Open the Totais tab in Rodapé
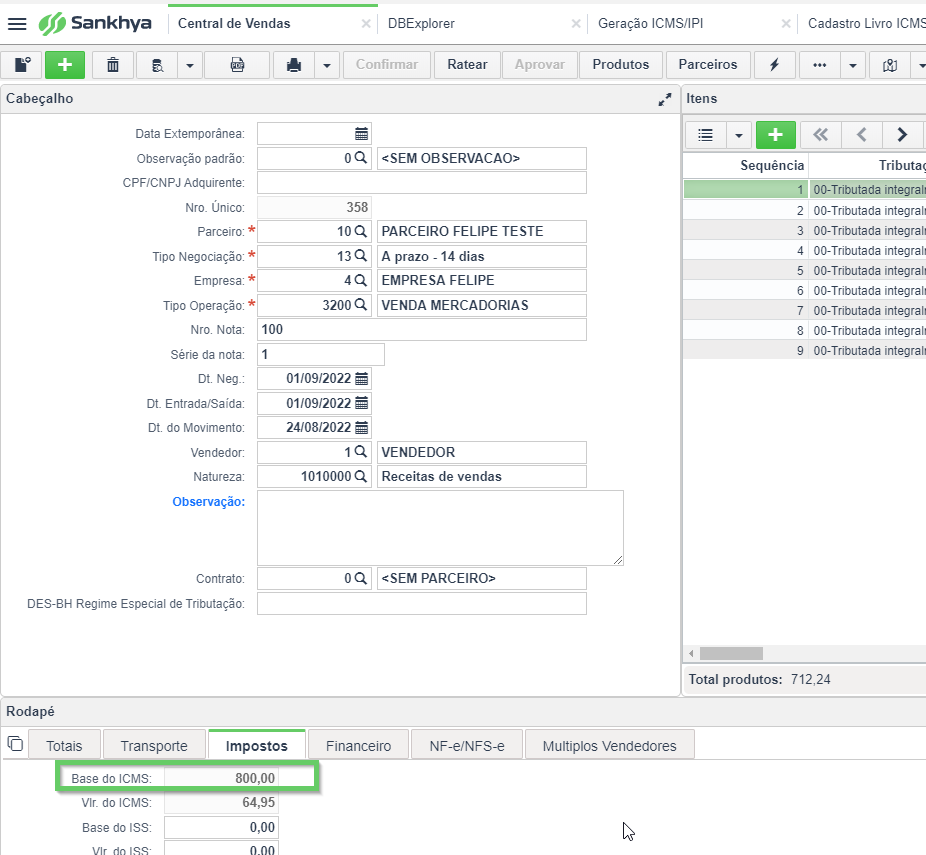This screenshot has height=855, width=926. pyautogui.click(x=64, y=745)
